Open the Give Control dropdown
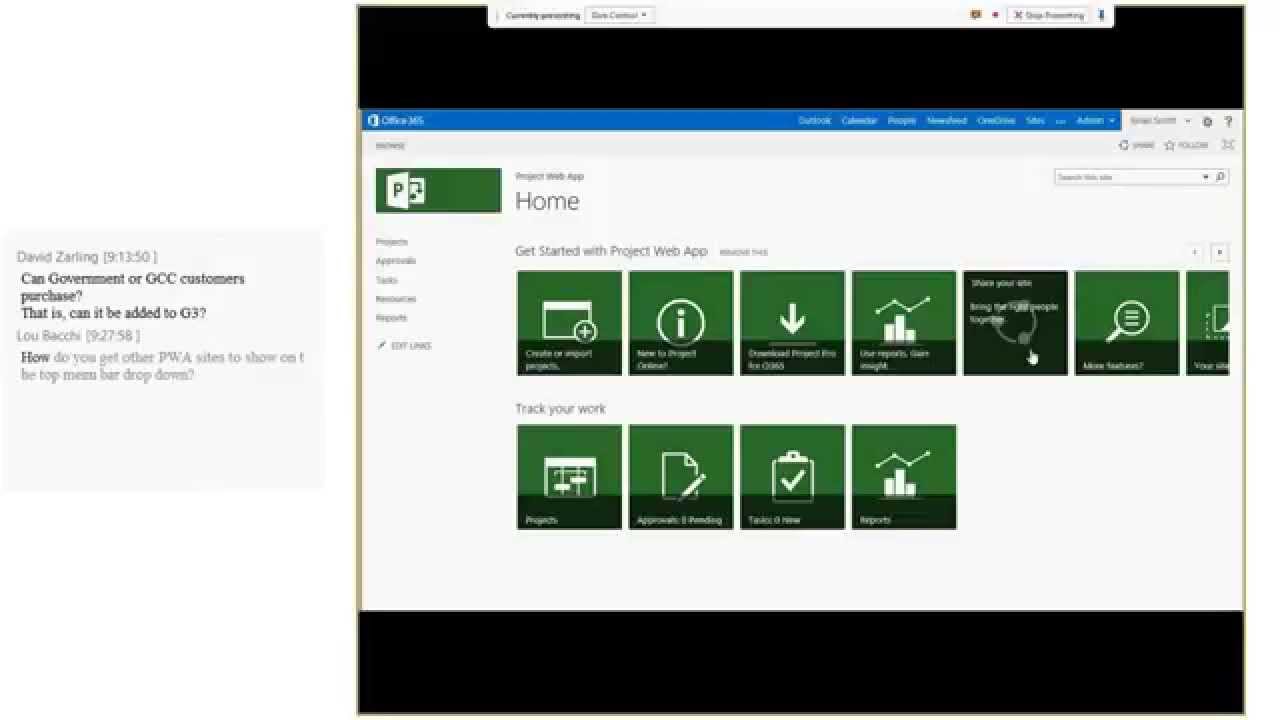 point(619,15)
